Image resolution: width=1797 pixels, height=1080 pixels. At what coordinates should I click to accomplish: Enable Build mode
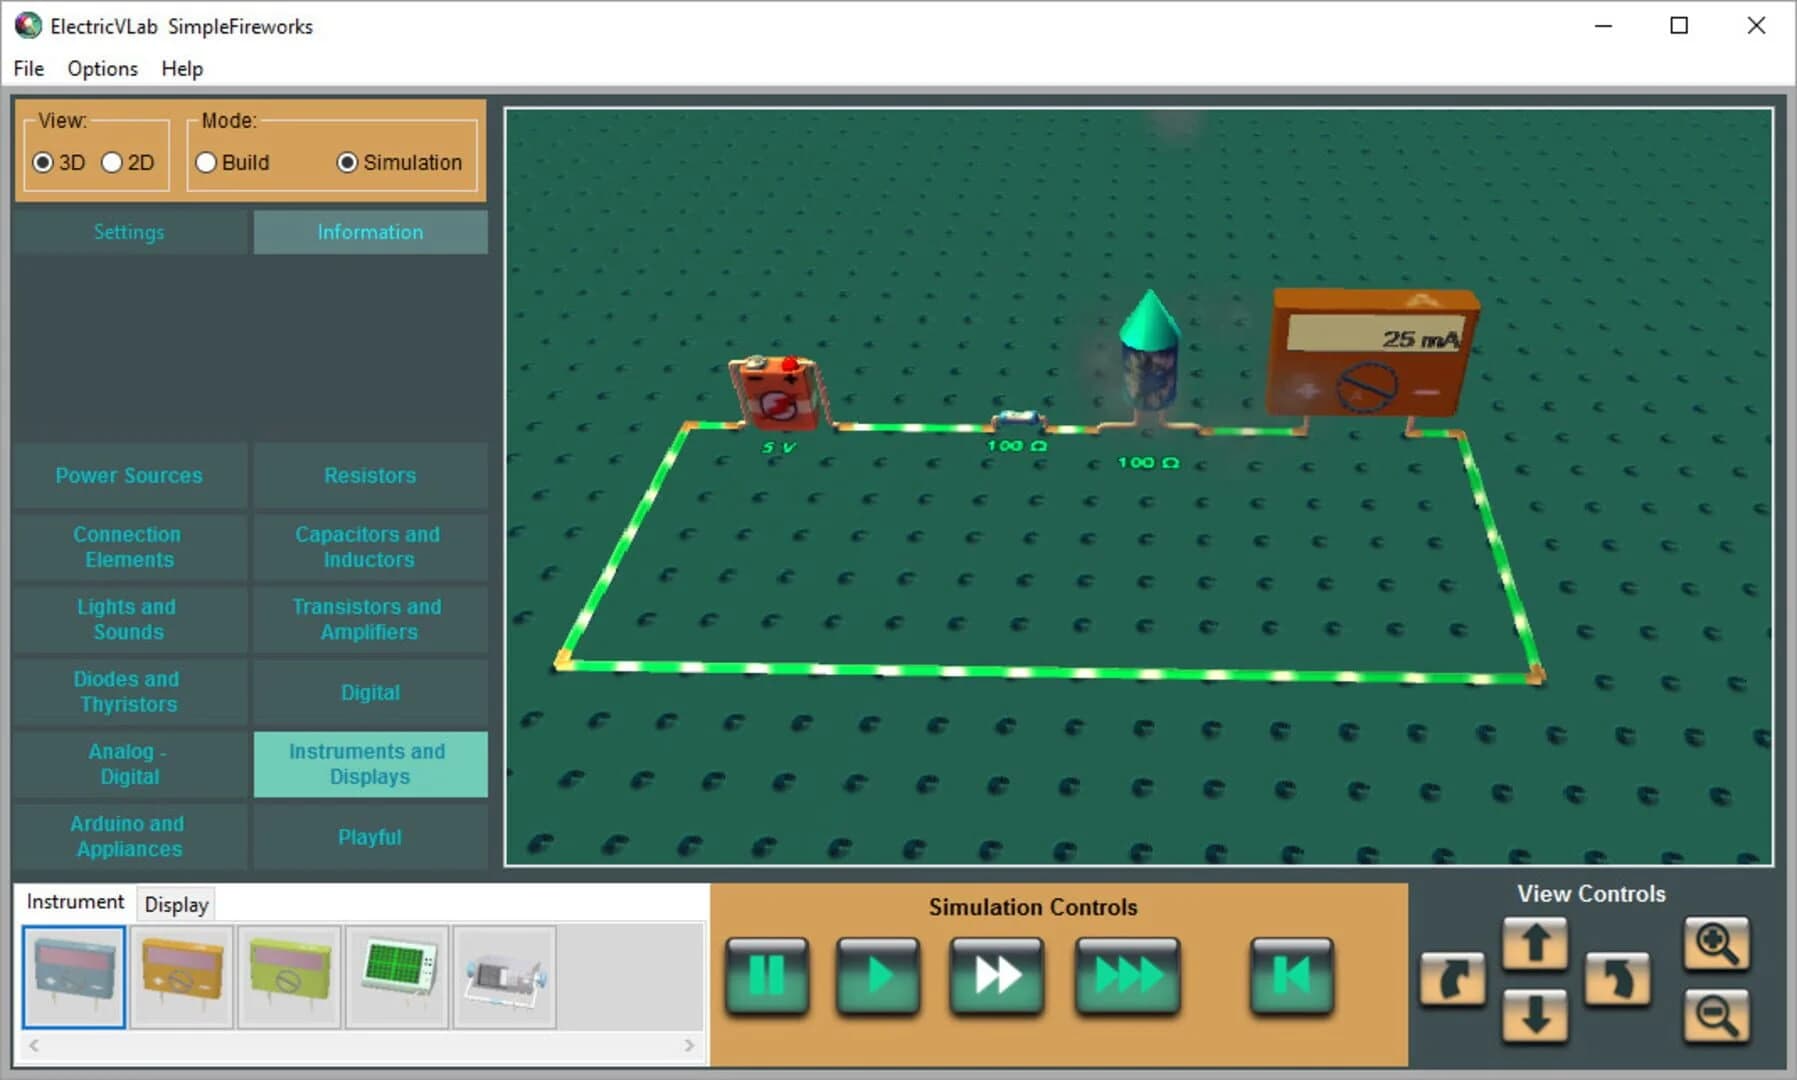tap(206, 162)
